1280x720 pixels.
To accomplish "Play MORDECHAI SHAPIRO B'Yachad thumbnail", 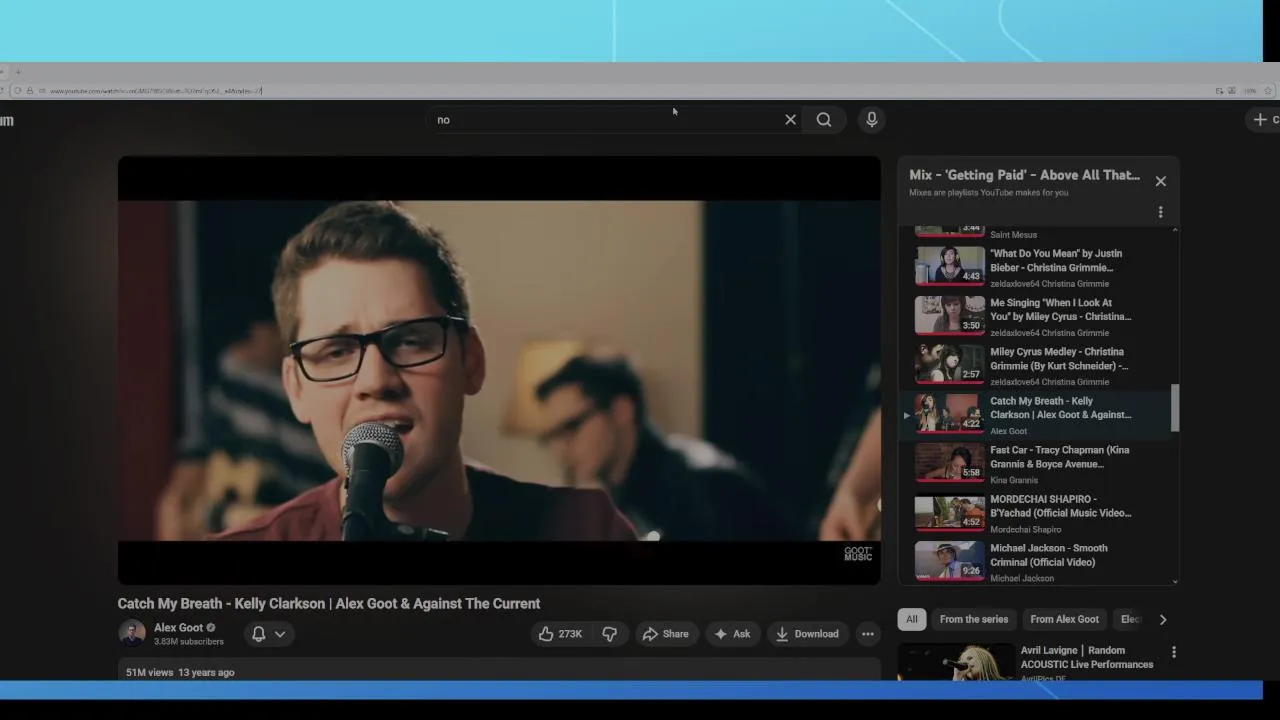I will coord(950,511).
